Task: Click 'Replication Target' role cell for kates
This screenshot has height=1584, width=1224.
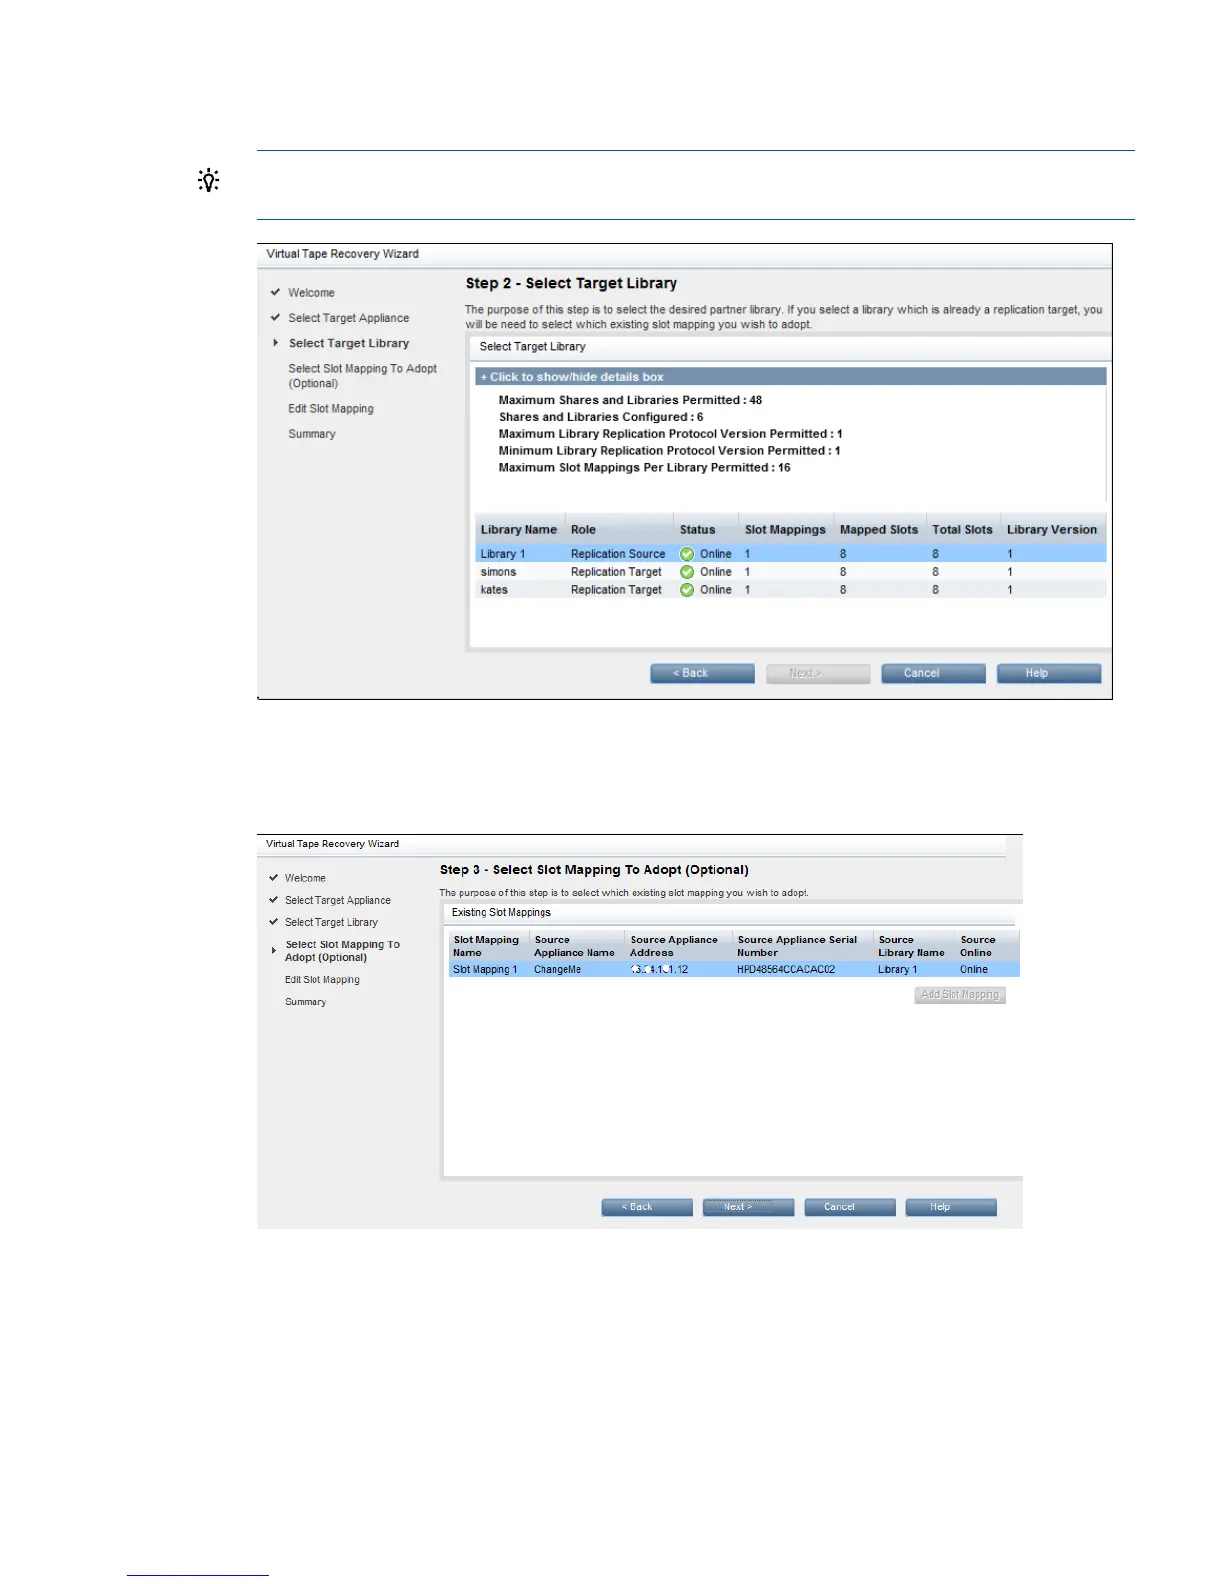Action: coord(616,590)
